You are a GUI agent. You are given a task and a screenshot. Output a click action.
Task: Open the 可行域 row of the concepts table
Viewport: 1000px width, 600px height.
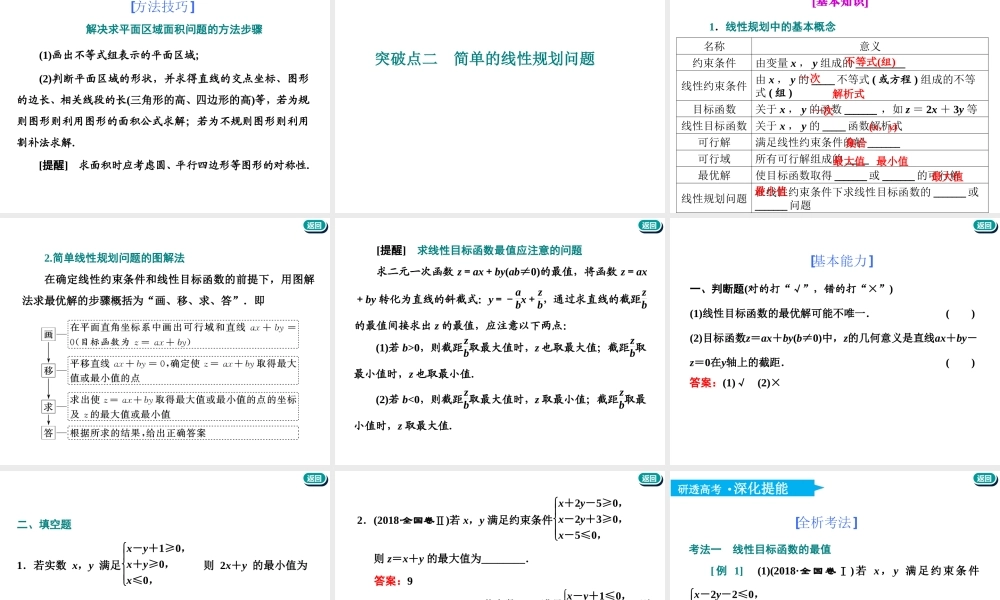pos(713,158)
